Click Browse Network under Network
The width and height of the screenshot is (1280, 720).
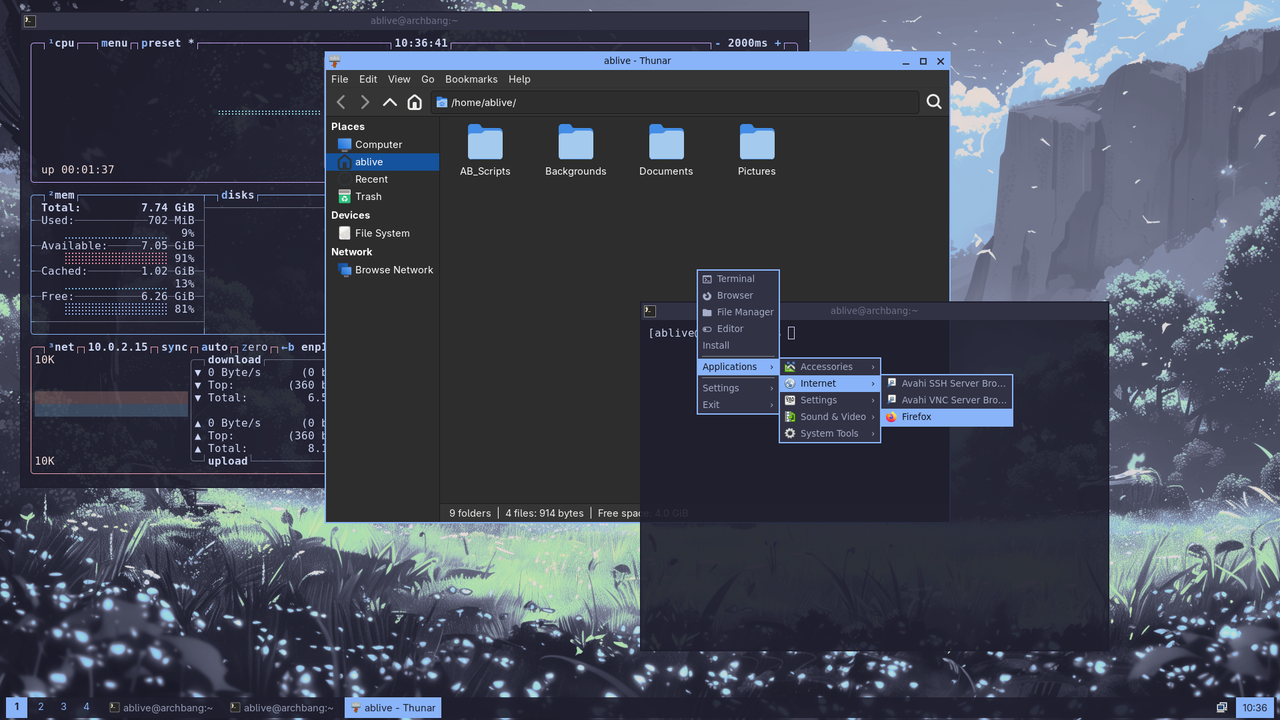393,269
